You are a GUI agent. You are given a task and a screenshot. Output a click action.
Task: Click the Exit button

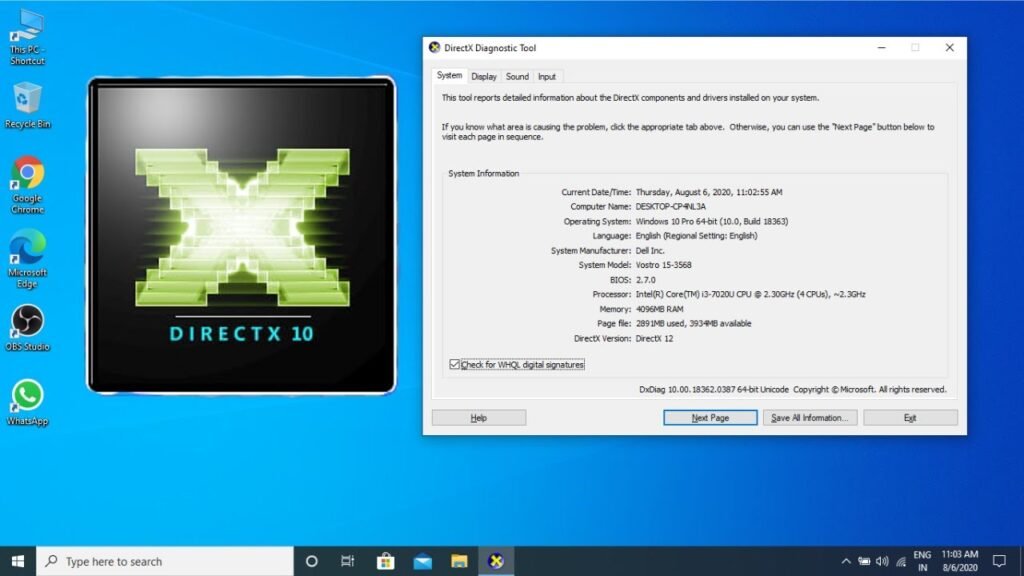pos(910,418)
